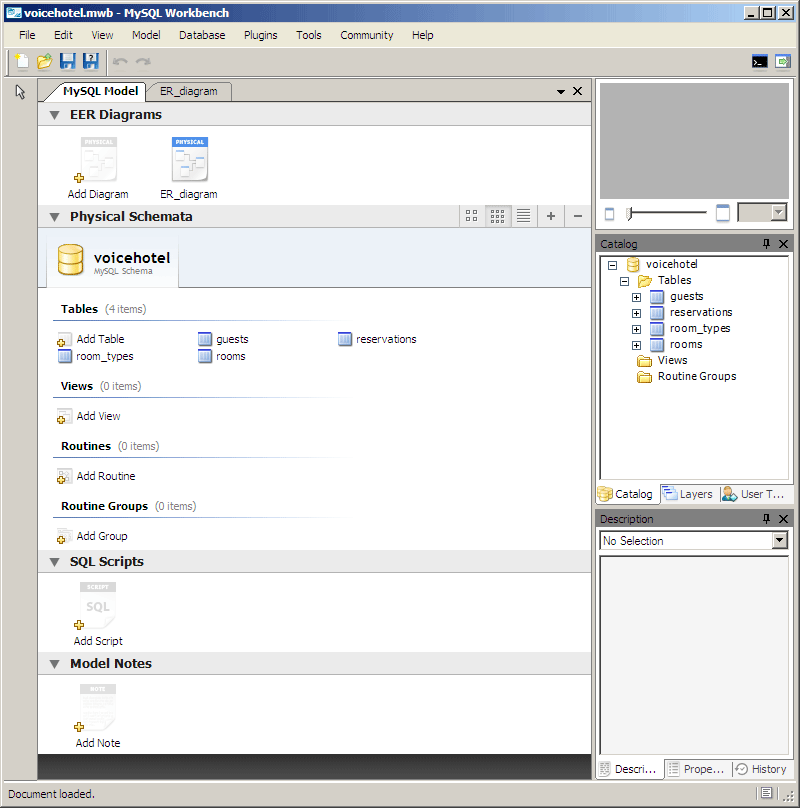800x808 pixels.
Task: Close the Description panel
Action: coord(784,519)
